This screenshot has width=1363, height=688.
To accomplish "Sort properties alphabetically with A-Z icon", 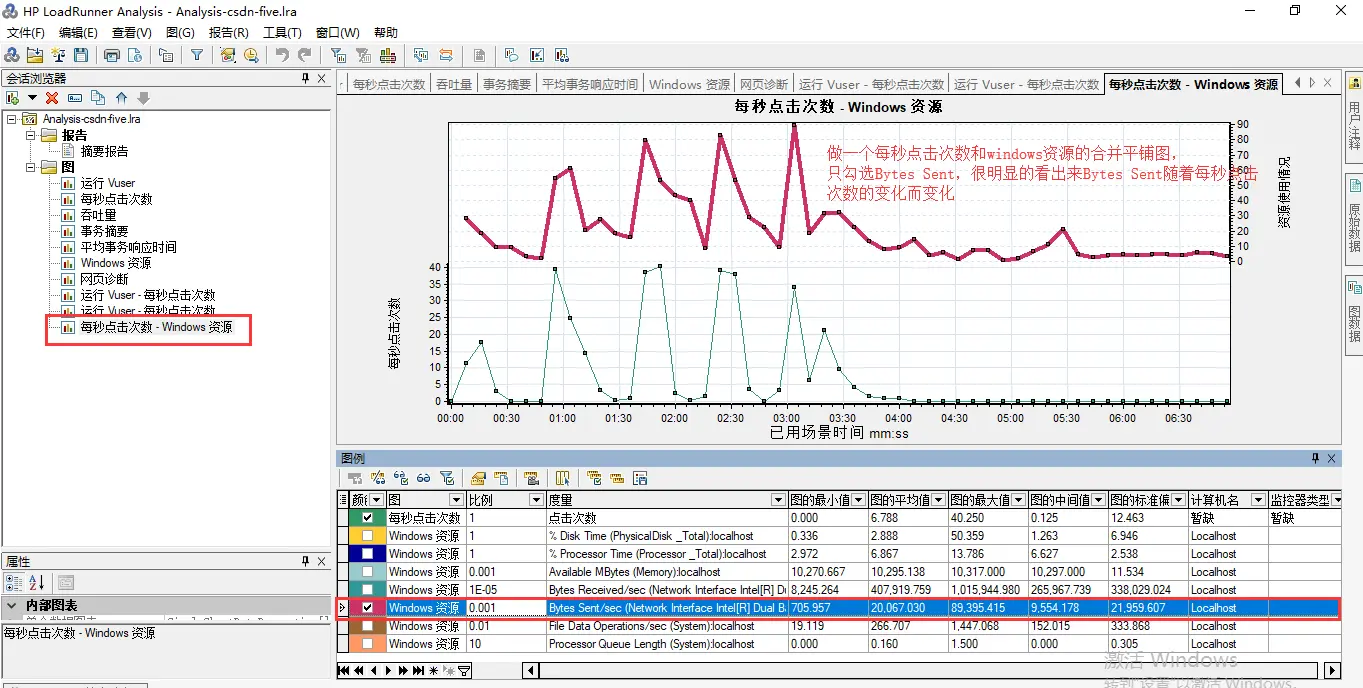I will 37,582.
